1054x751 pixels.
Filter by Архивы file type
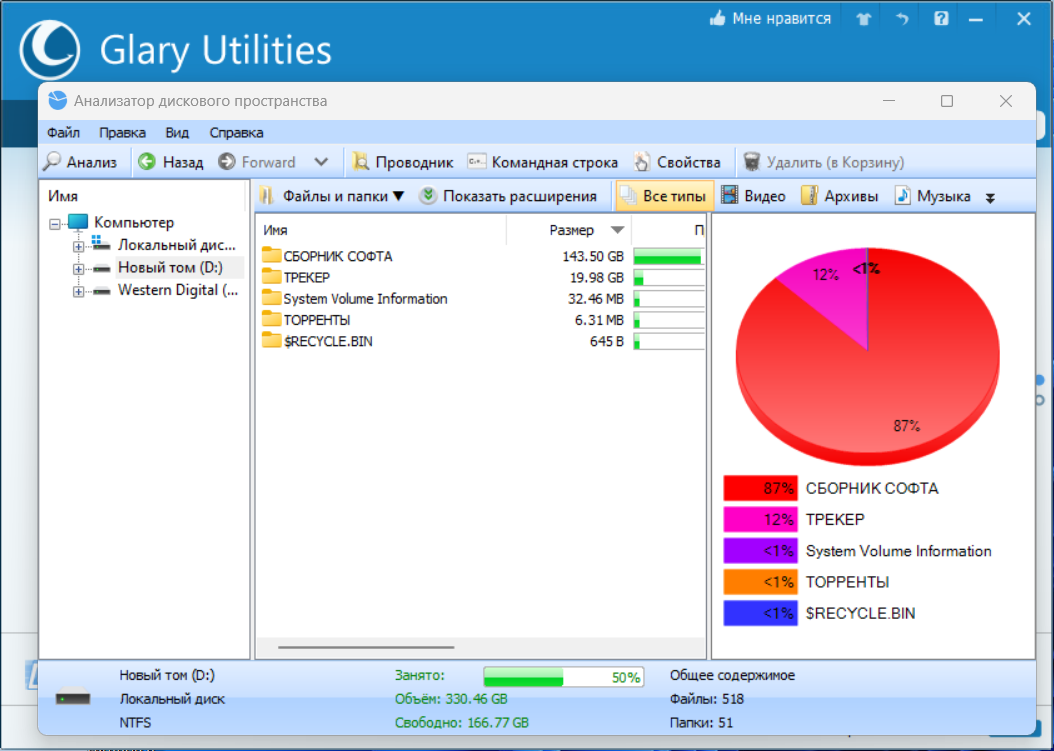[840, 196]
